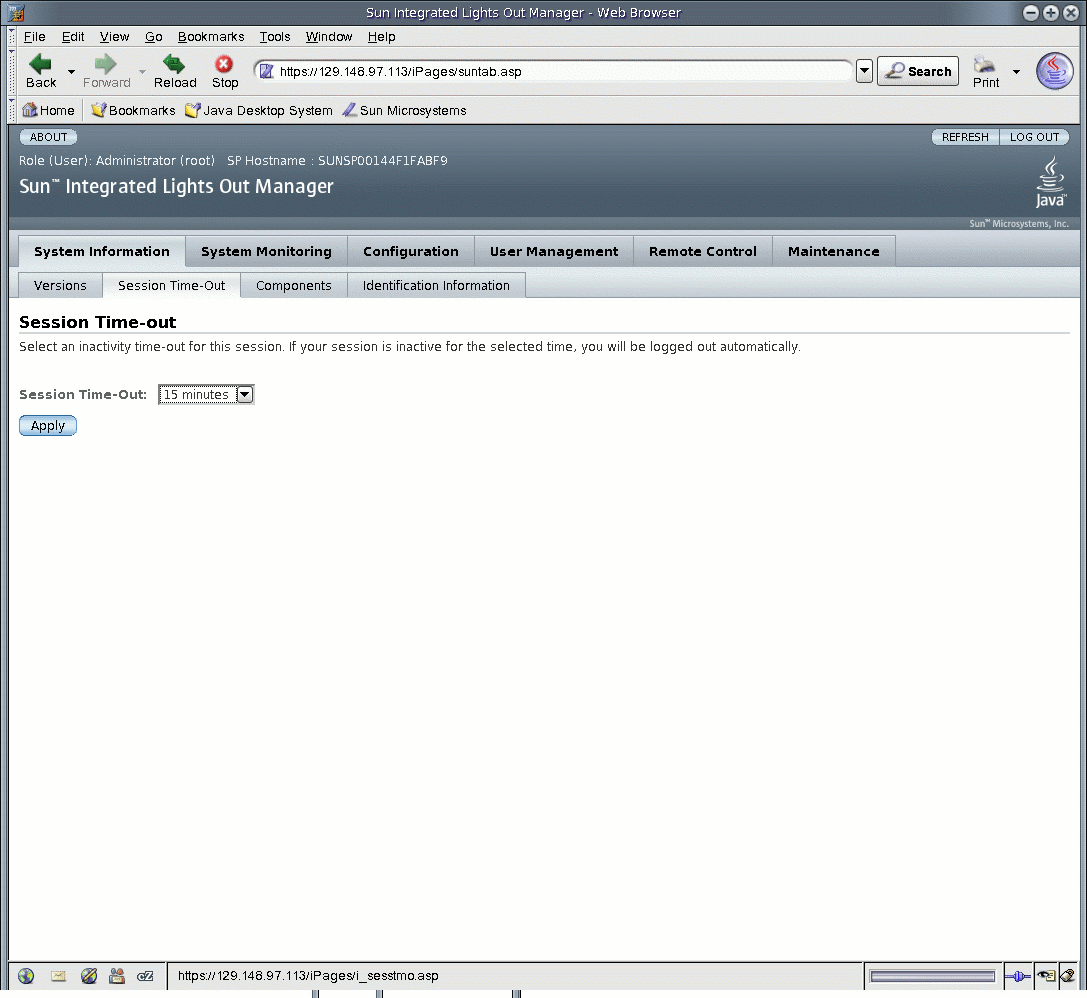
Task: Click the SP Hostname SUNSP00144F1FABF9 text
Action: pyautogui.click(x=338, y=161)
